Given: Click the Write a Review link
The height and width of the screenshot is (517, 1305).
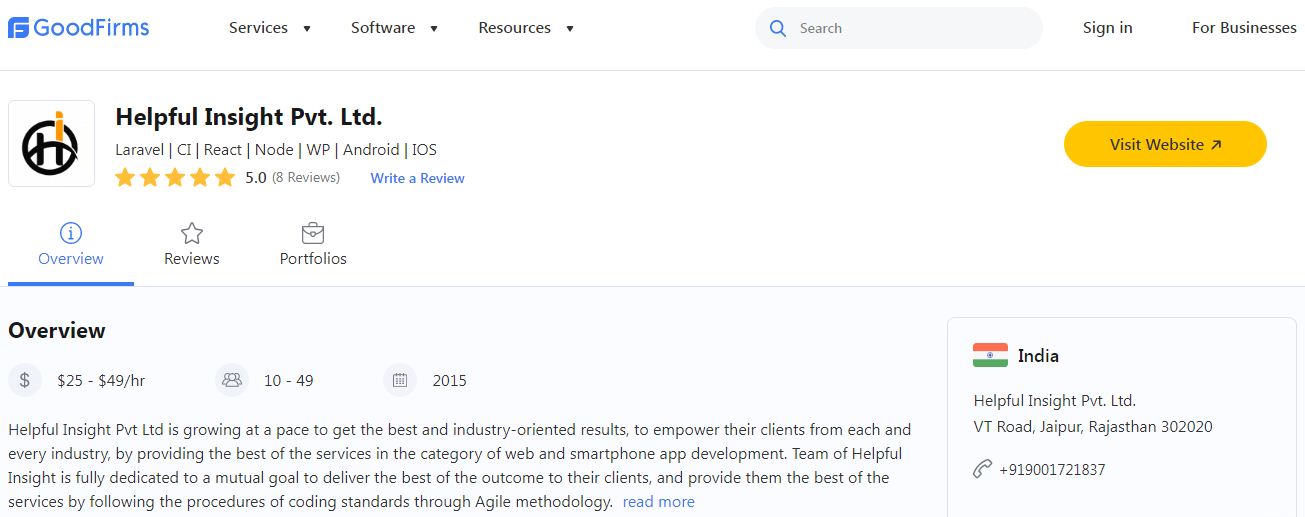Looking at the screenshot, I should [417, 178].
